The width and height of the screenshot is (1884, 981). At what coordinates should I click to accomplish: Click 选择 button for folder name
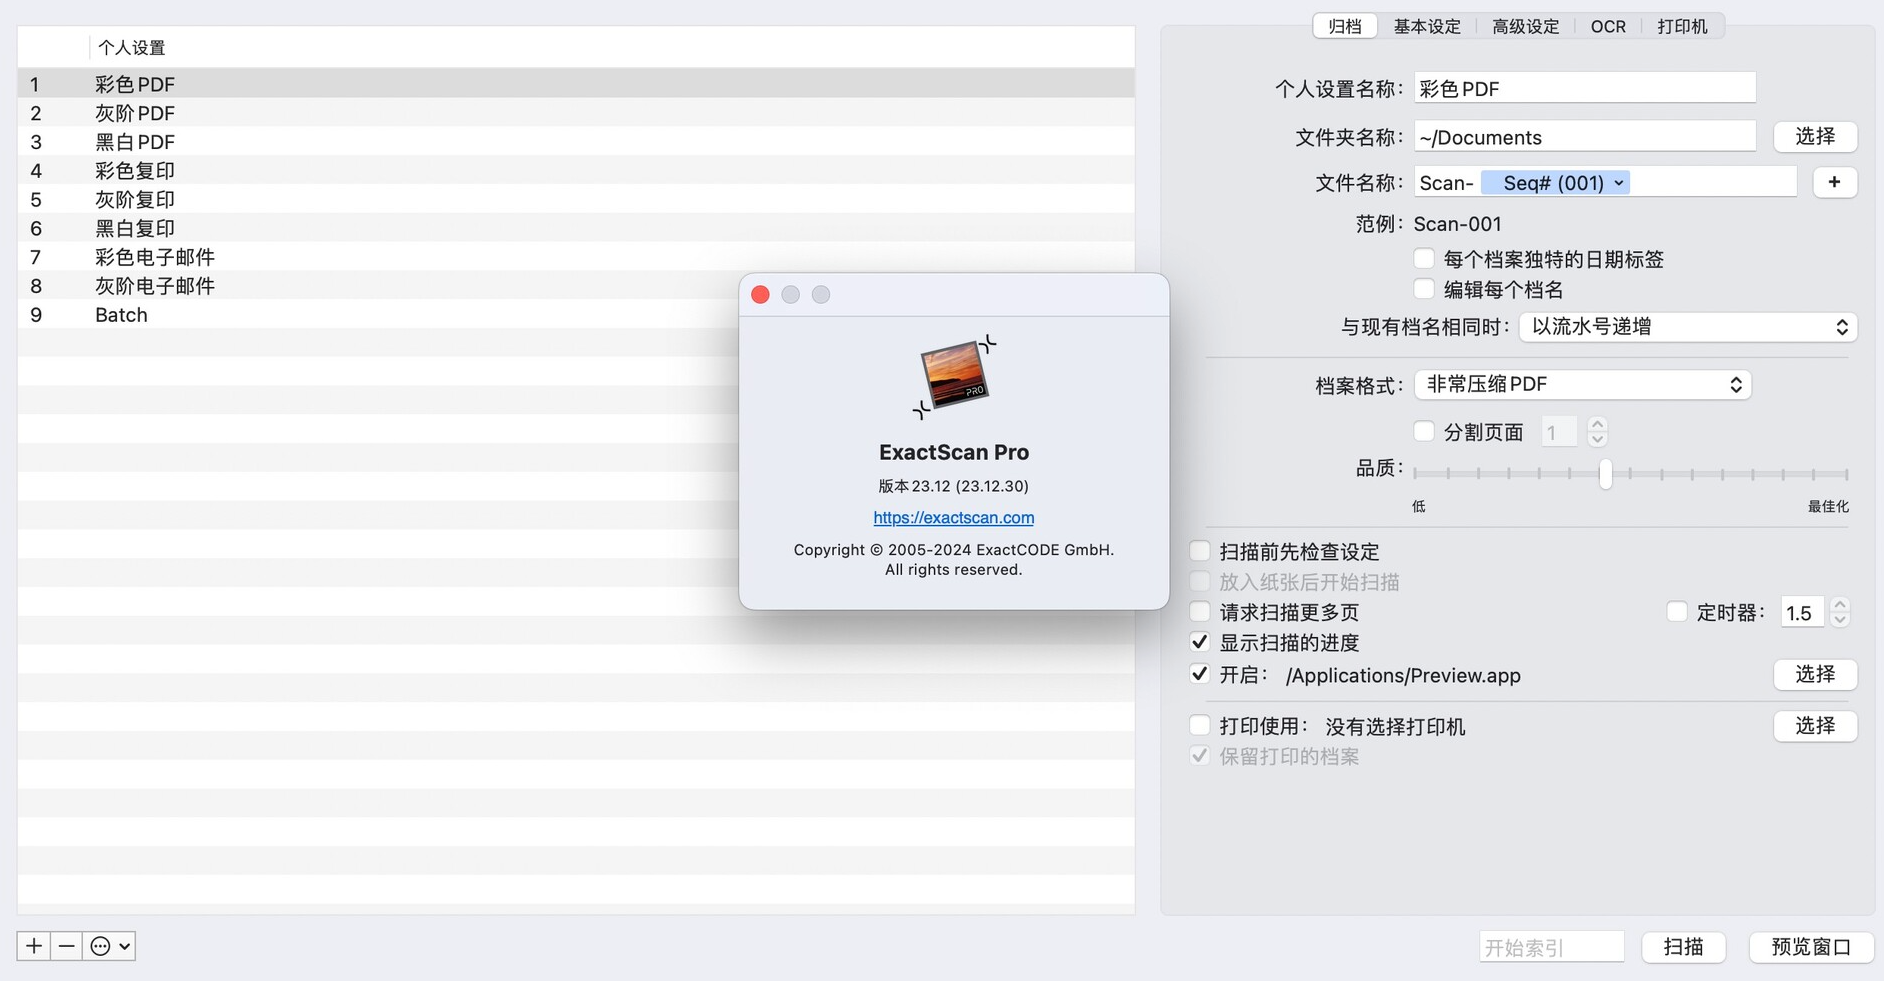point(1815,136)
